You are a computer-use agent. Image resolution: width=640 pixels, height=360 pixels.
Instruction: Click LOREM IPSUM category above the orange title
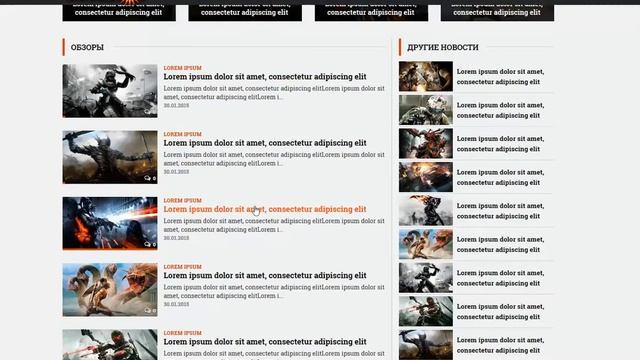(182, 200)
